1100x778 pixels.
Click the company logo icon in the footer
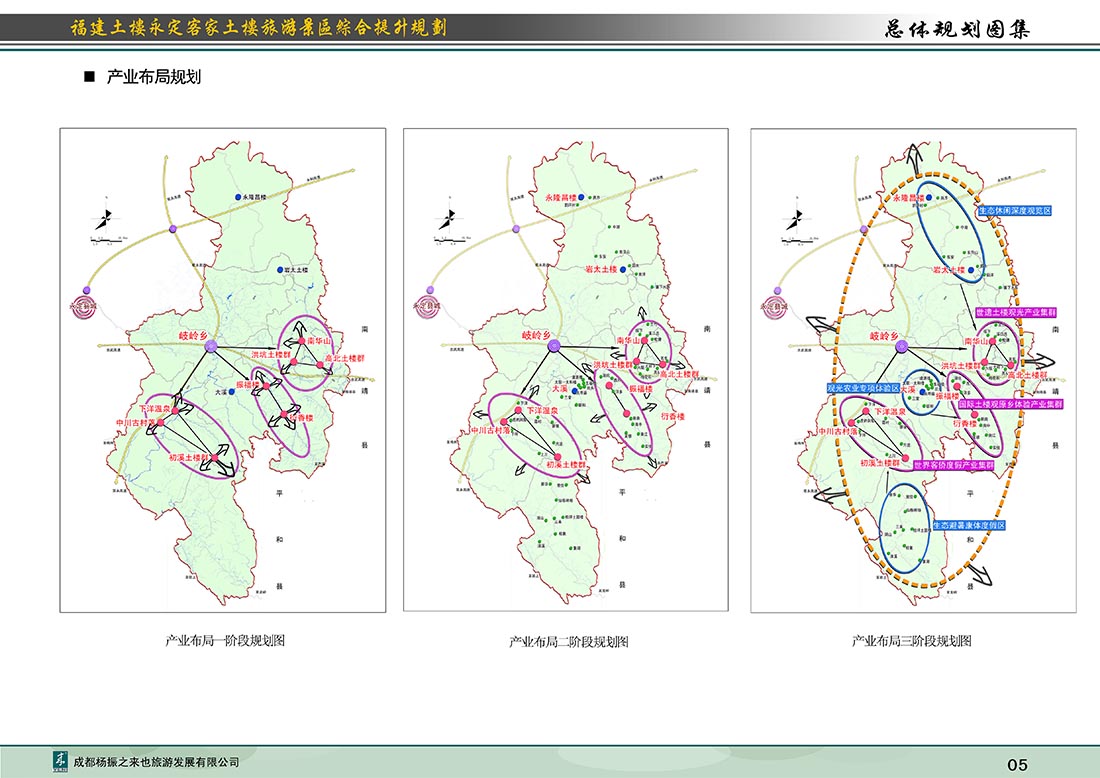click(x=62, y=762)
